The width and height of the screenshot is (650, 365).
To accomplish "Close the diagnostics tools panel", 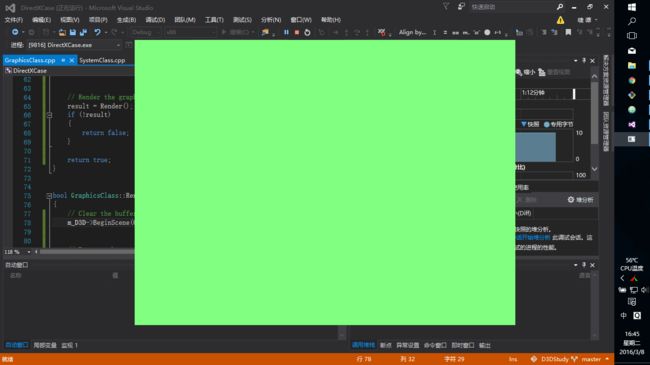I will coord(592,61).
